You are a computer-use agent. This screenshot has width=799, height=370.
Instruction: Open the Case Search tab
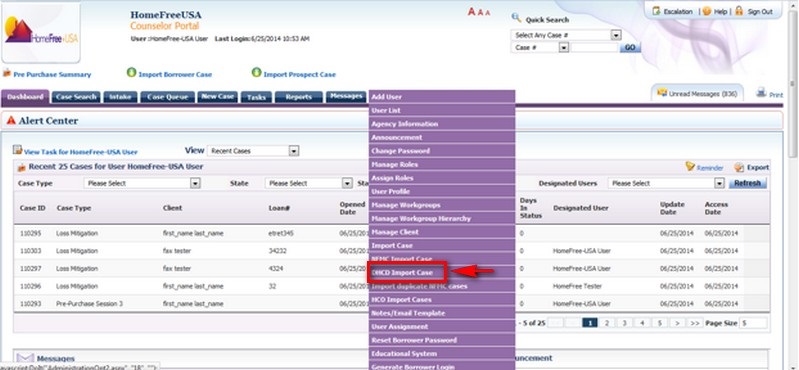click(76, 97)
